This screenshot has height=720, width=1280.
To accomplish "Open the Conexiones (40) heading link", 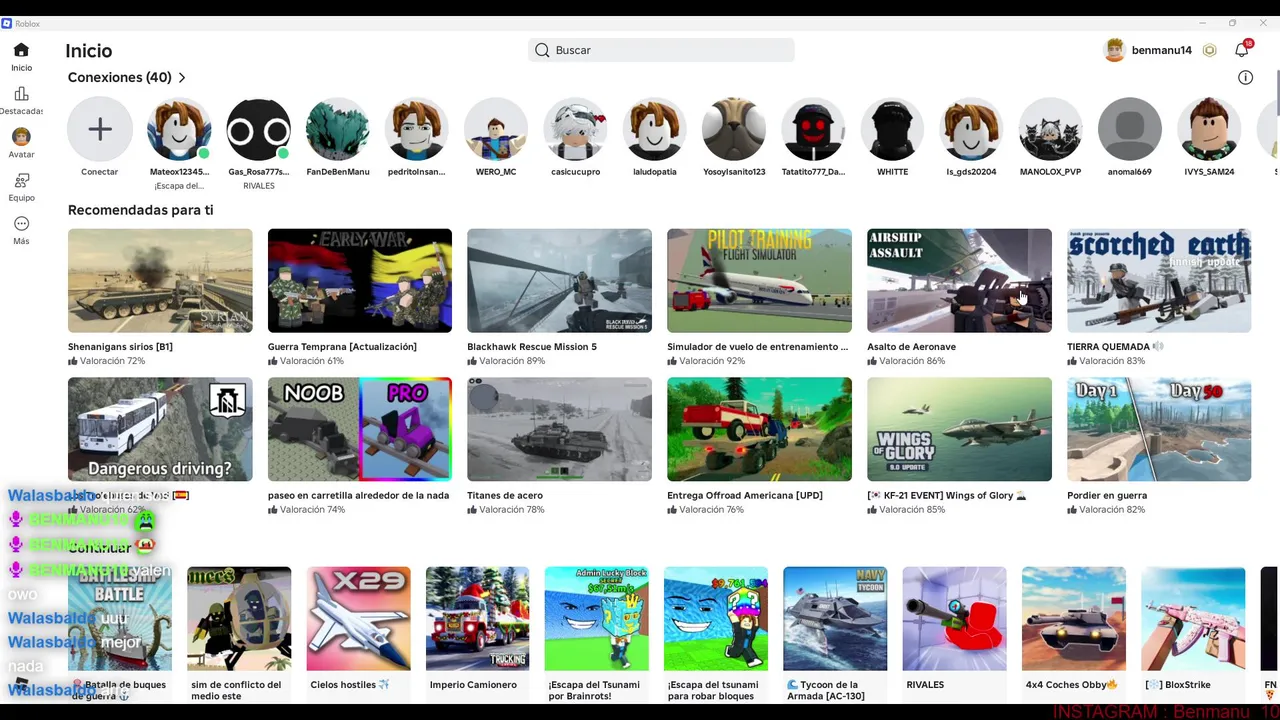I will pyautogui.click(x=120, y=77).
